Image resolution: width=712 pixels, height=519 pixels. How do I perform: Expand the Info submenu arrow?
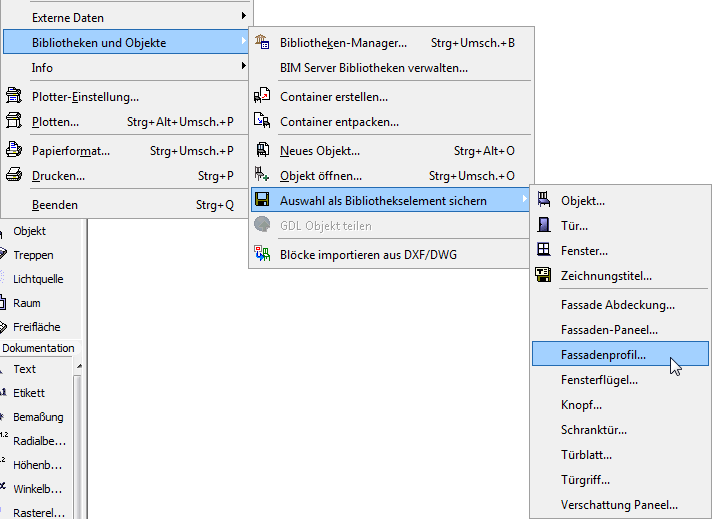[x=243, y=67]
